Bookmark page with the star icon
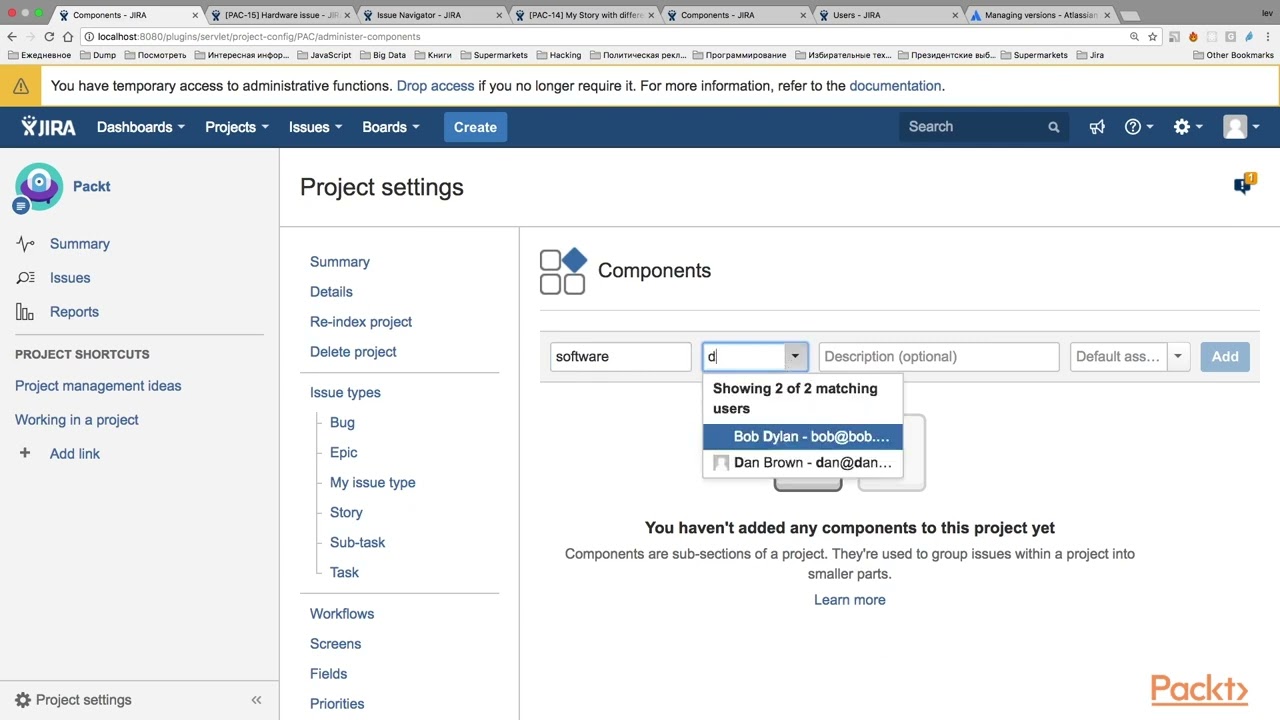The width and height of the screenshot is (1280, 720). coord(1152,36)
